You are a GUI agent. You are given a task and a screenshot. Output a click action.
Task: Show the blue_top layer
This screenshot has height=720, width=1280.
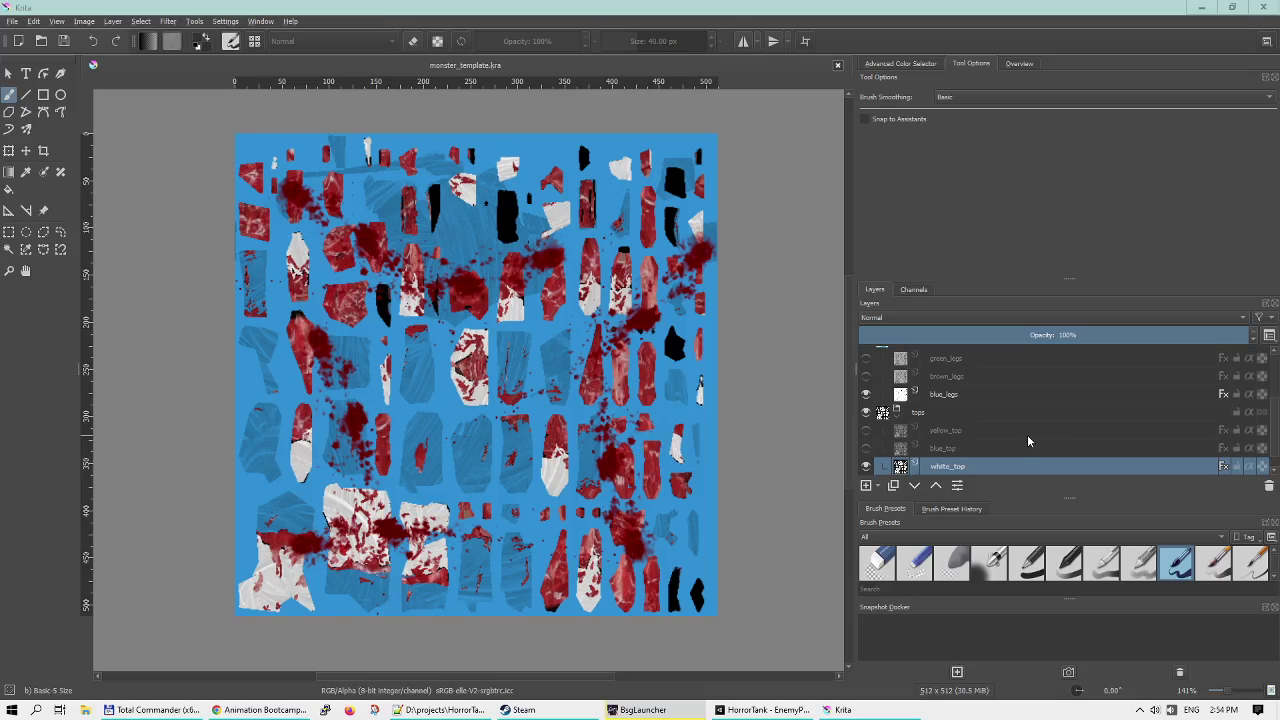(866, 449)
